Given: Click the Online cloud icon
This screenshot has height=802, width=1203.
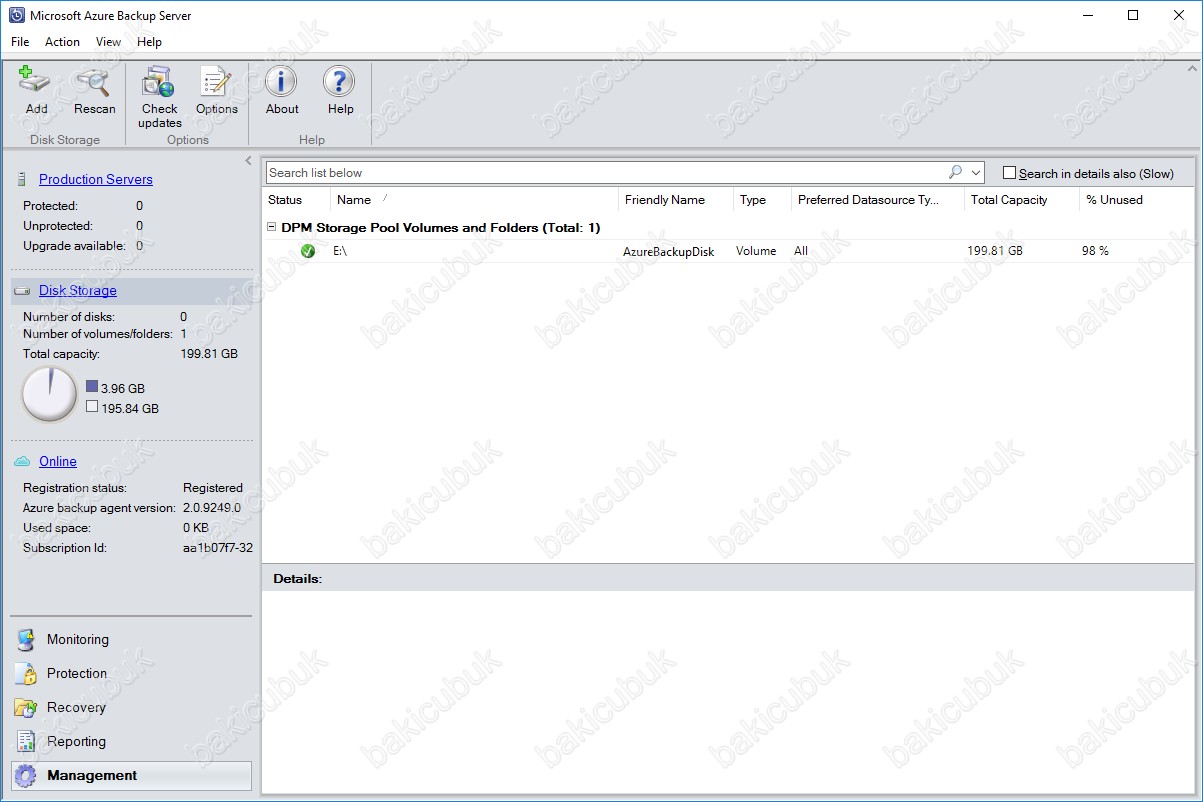Looking at the screenshot, I should pos(22,461).
